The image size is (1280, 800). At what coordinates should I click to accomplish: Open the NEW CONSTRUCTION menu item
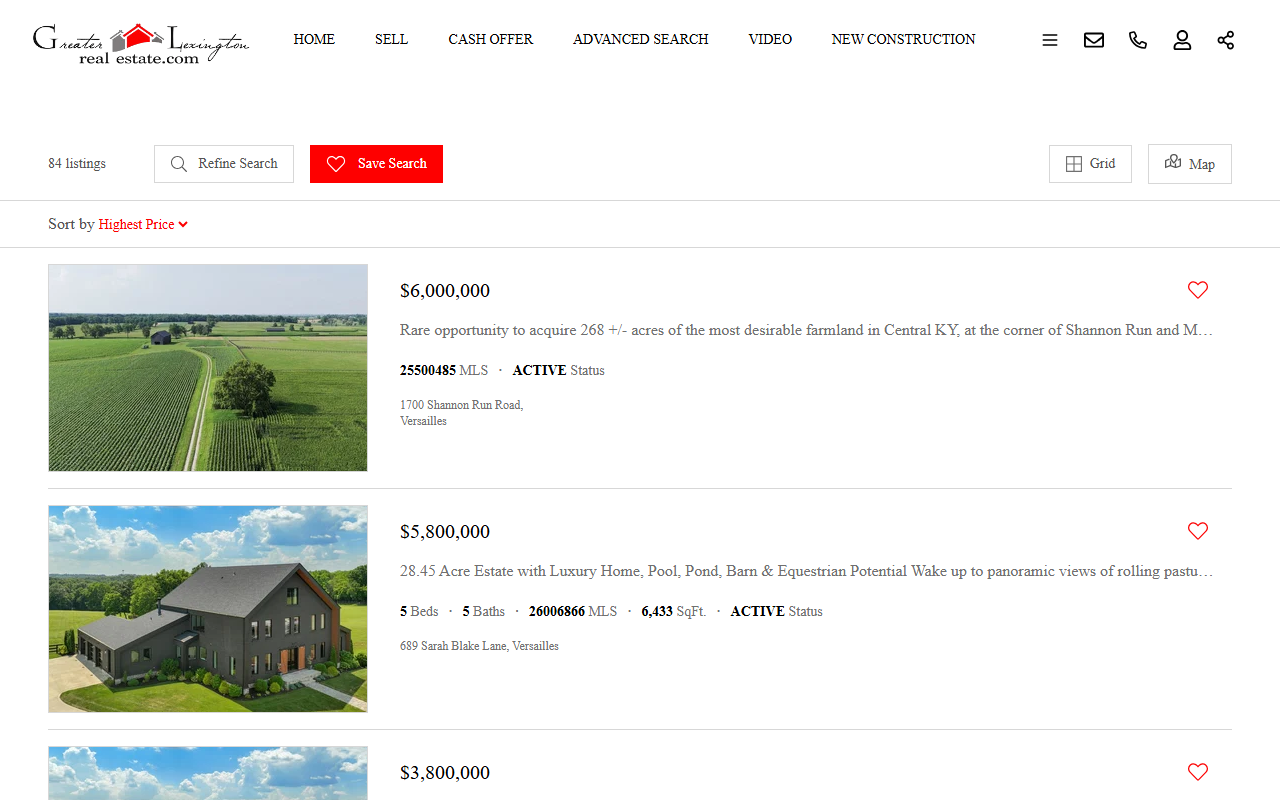click(x=904, y=39)
